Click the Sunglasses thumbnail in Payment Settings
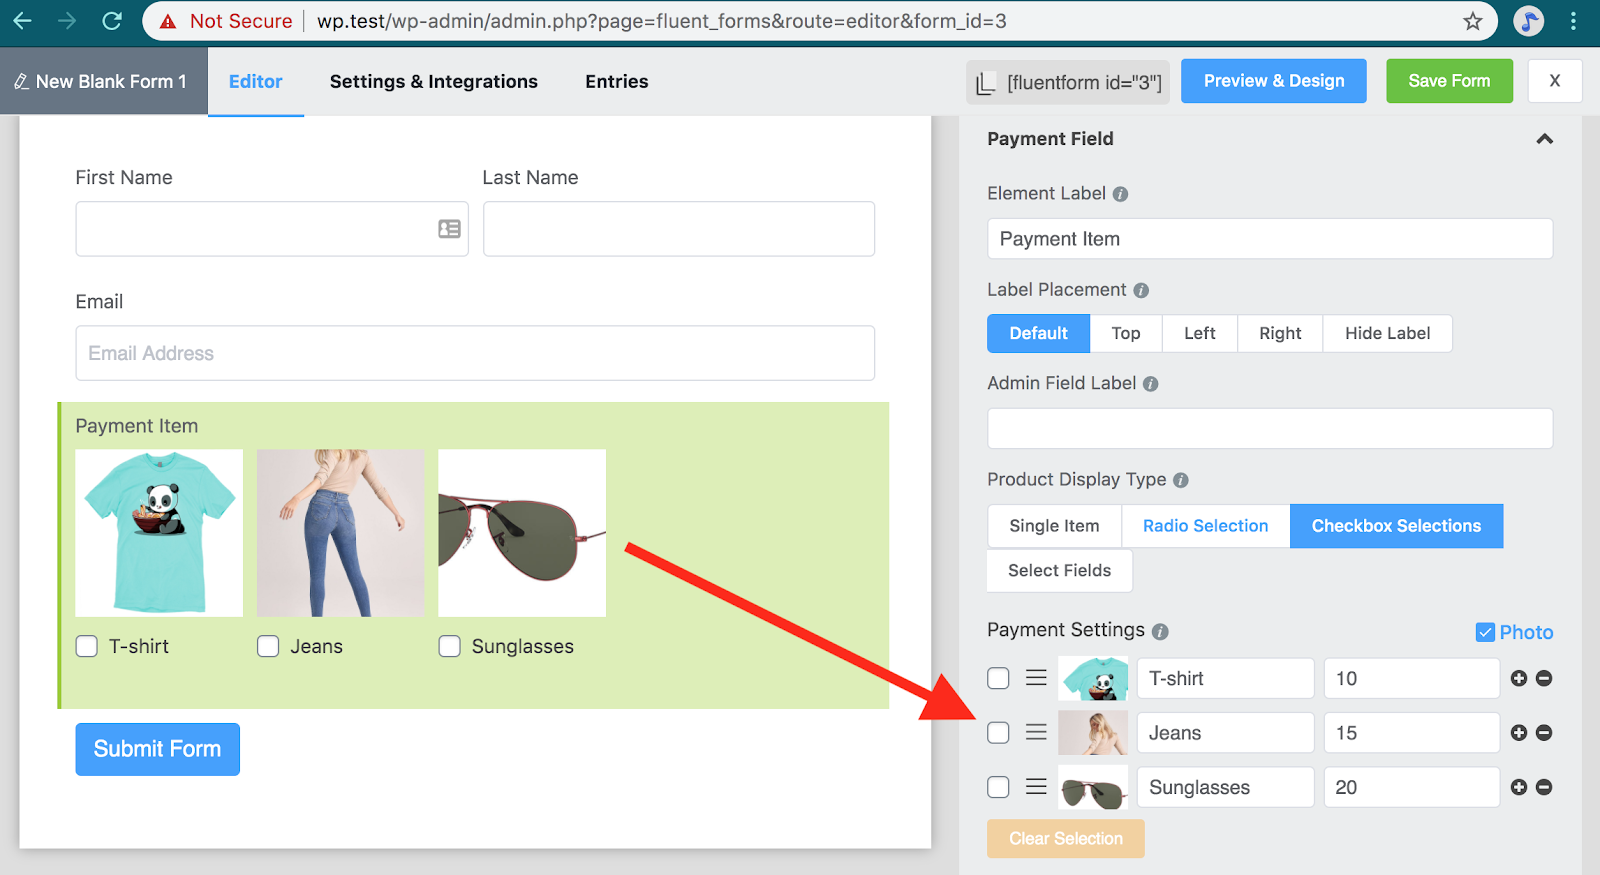 [1093, 787]
